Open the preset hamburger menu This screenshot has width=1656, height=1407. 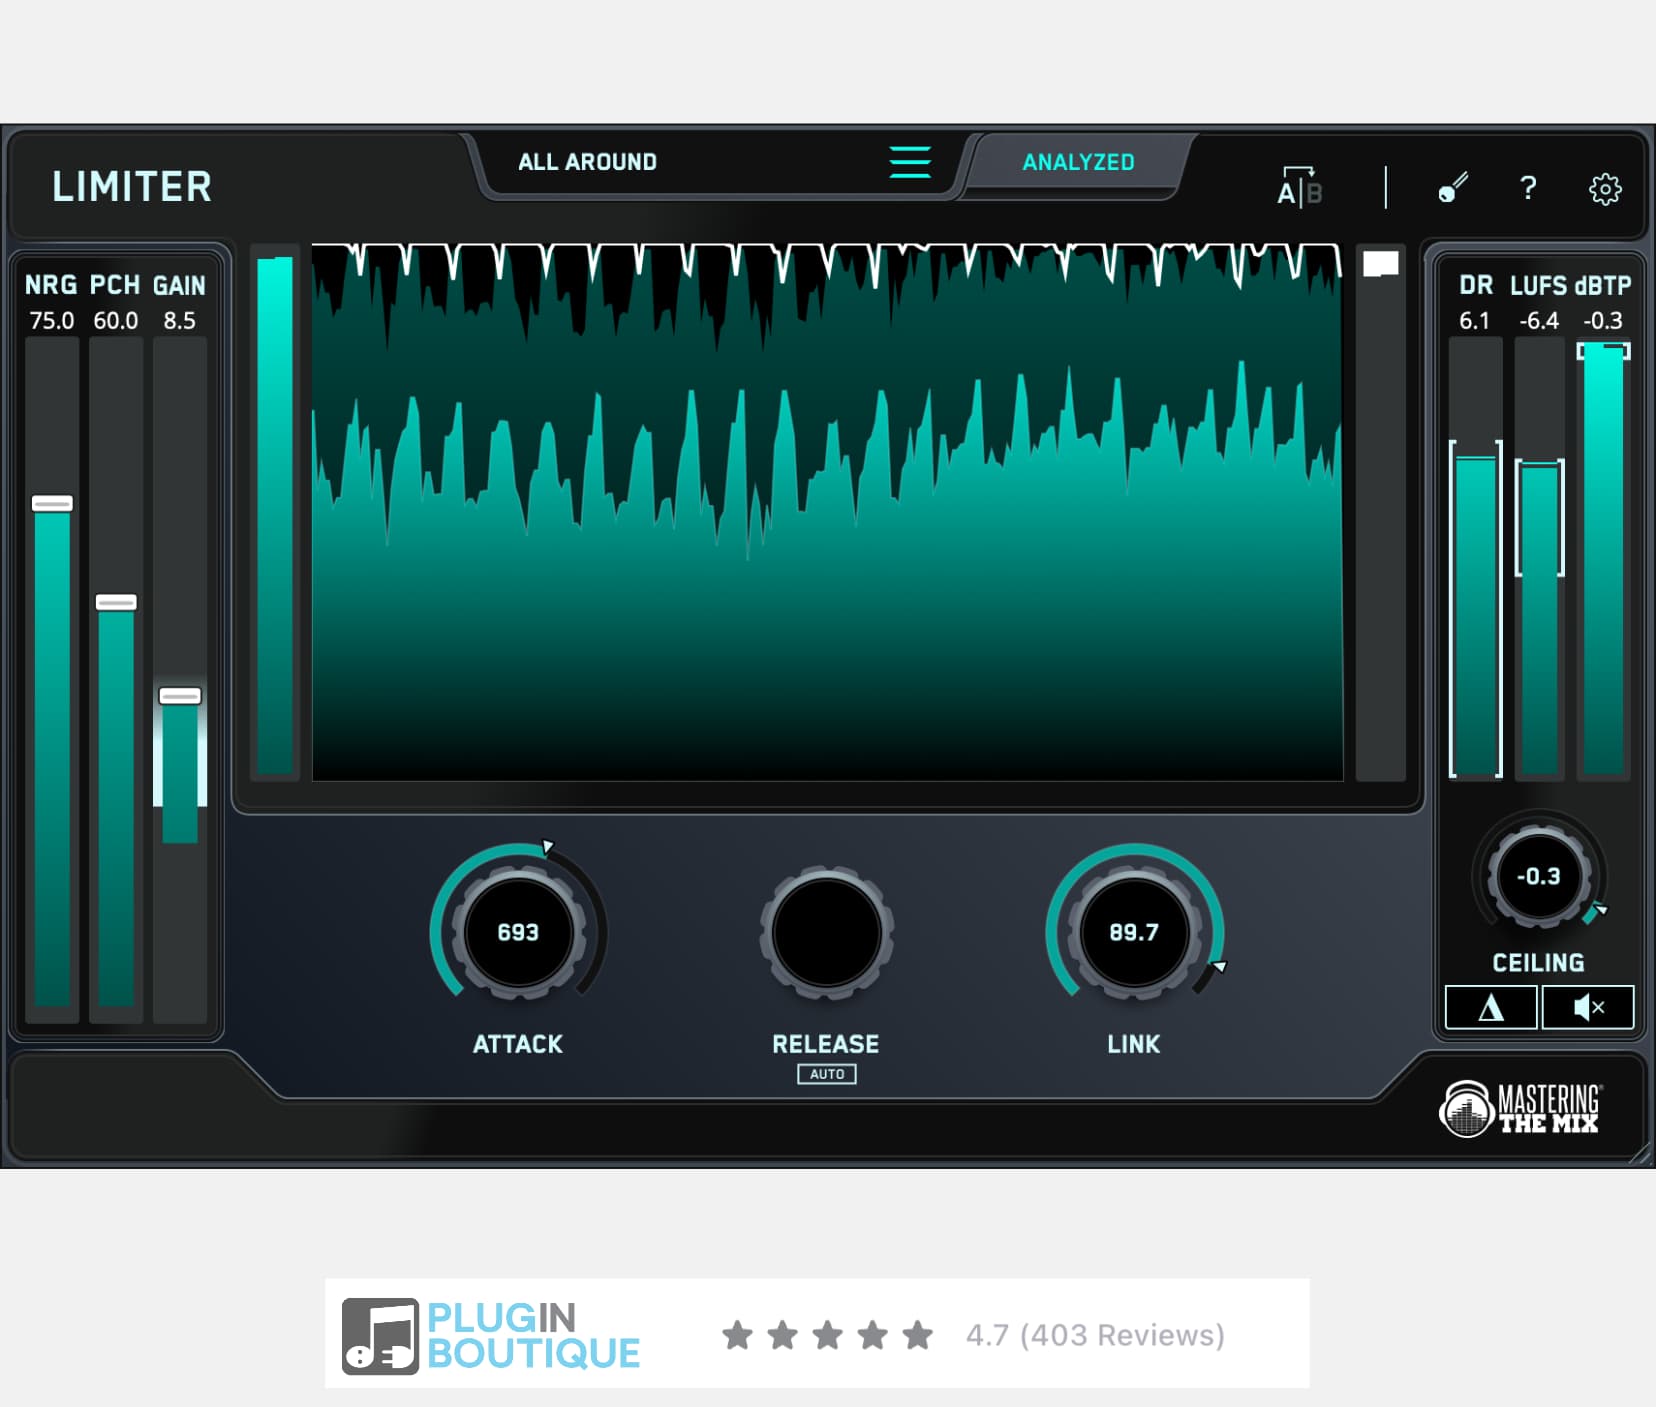(x=909, y=162)
